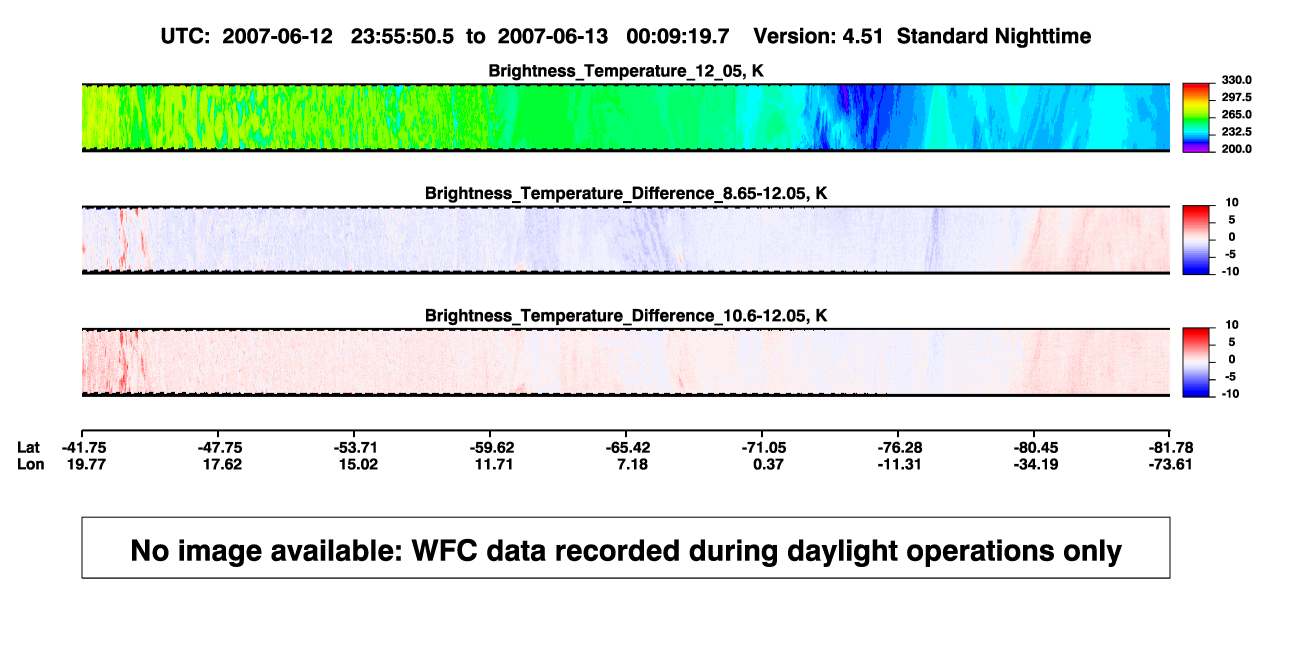1300x667 pixels.
Task: Click latitude tick -53.71
Action: coord(354,447)
